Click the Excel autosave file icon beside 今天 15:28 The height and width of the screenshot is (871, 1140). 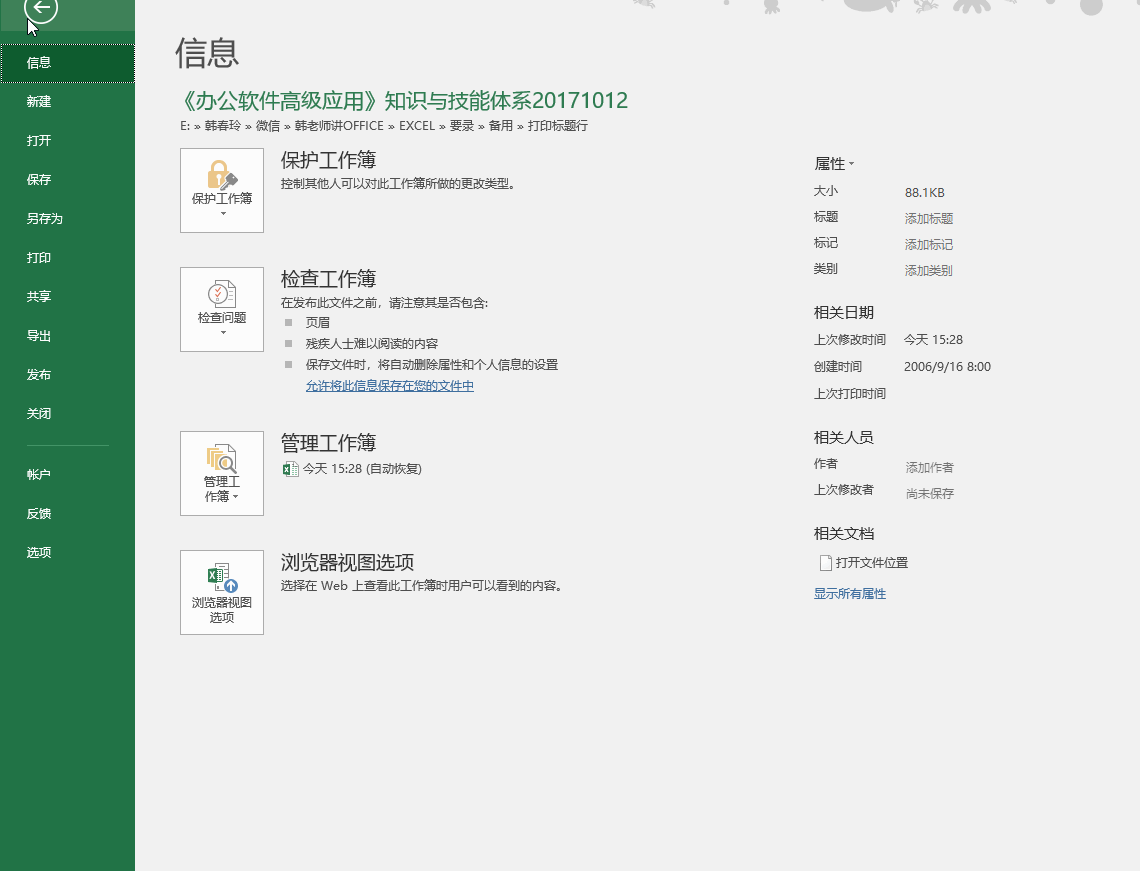coord(290,469)
